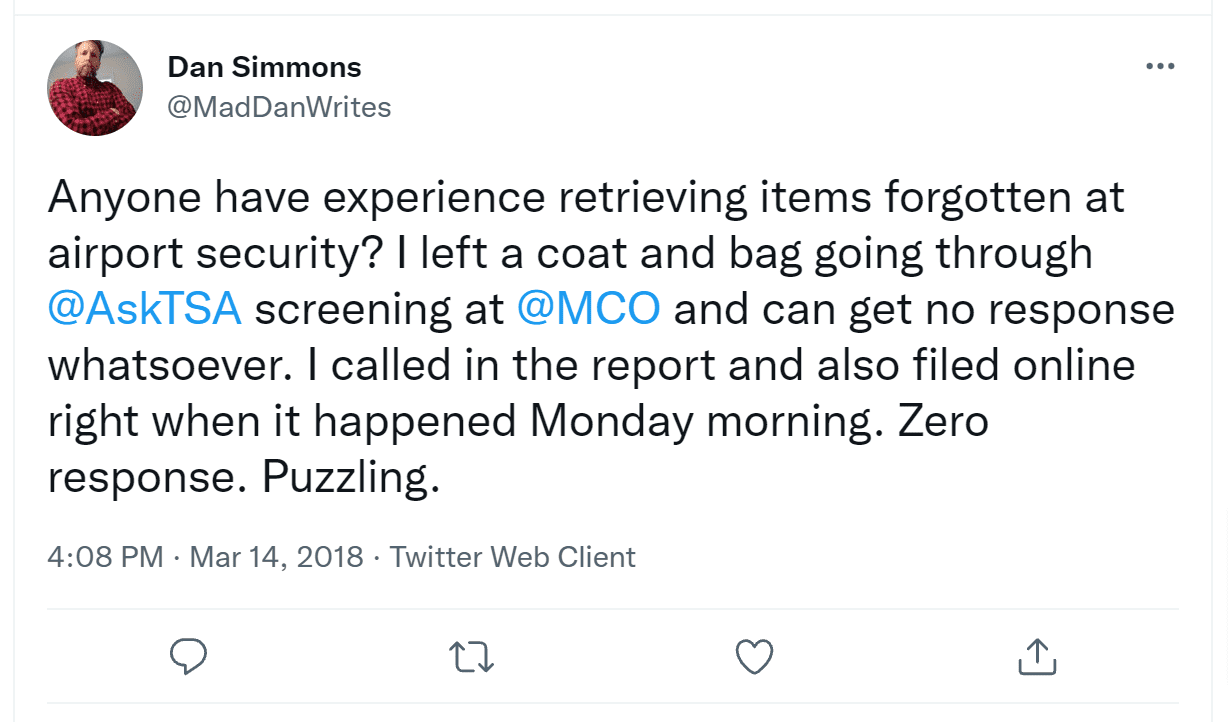Open the @MCO mention link
The image size is (1228, 722).
click(x=589, y=309)
